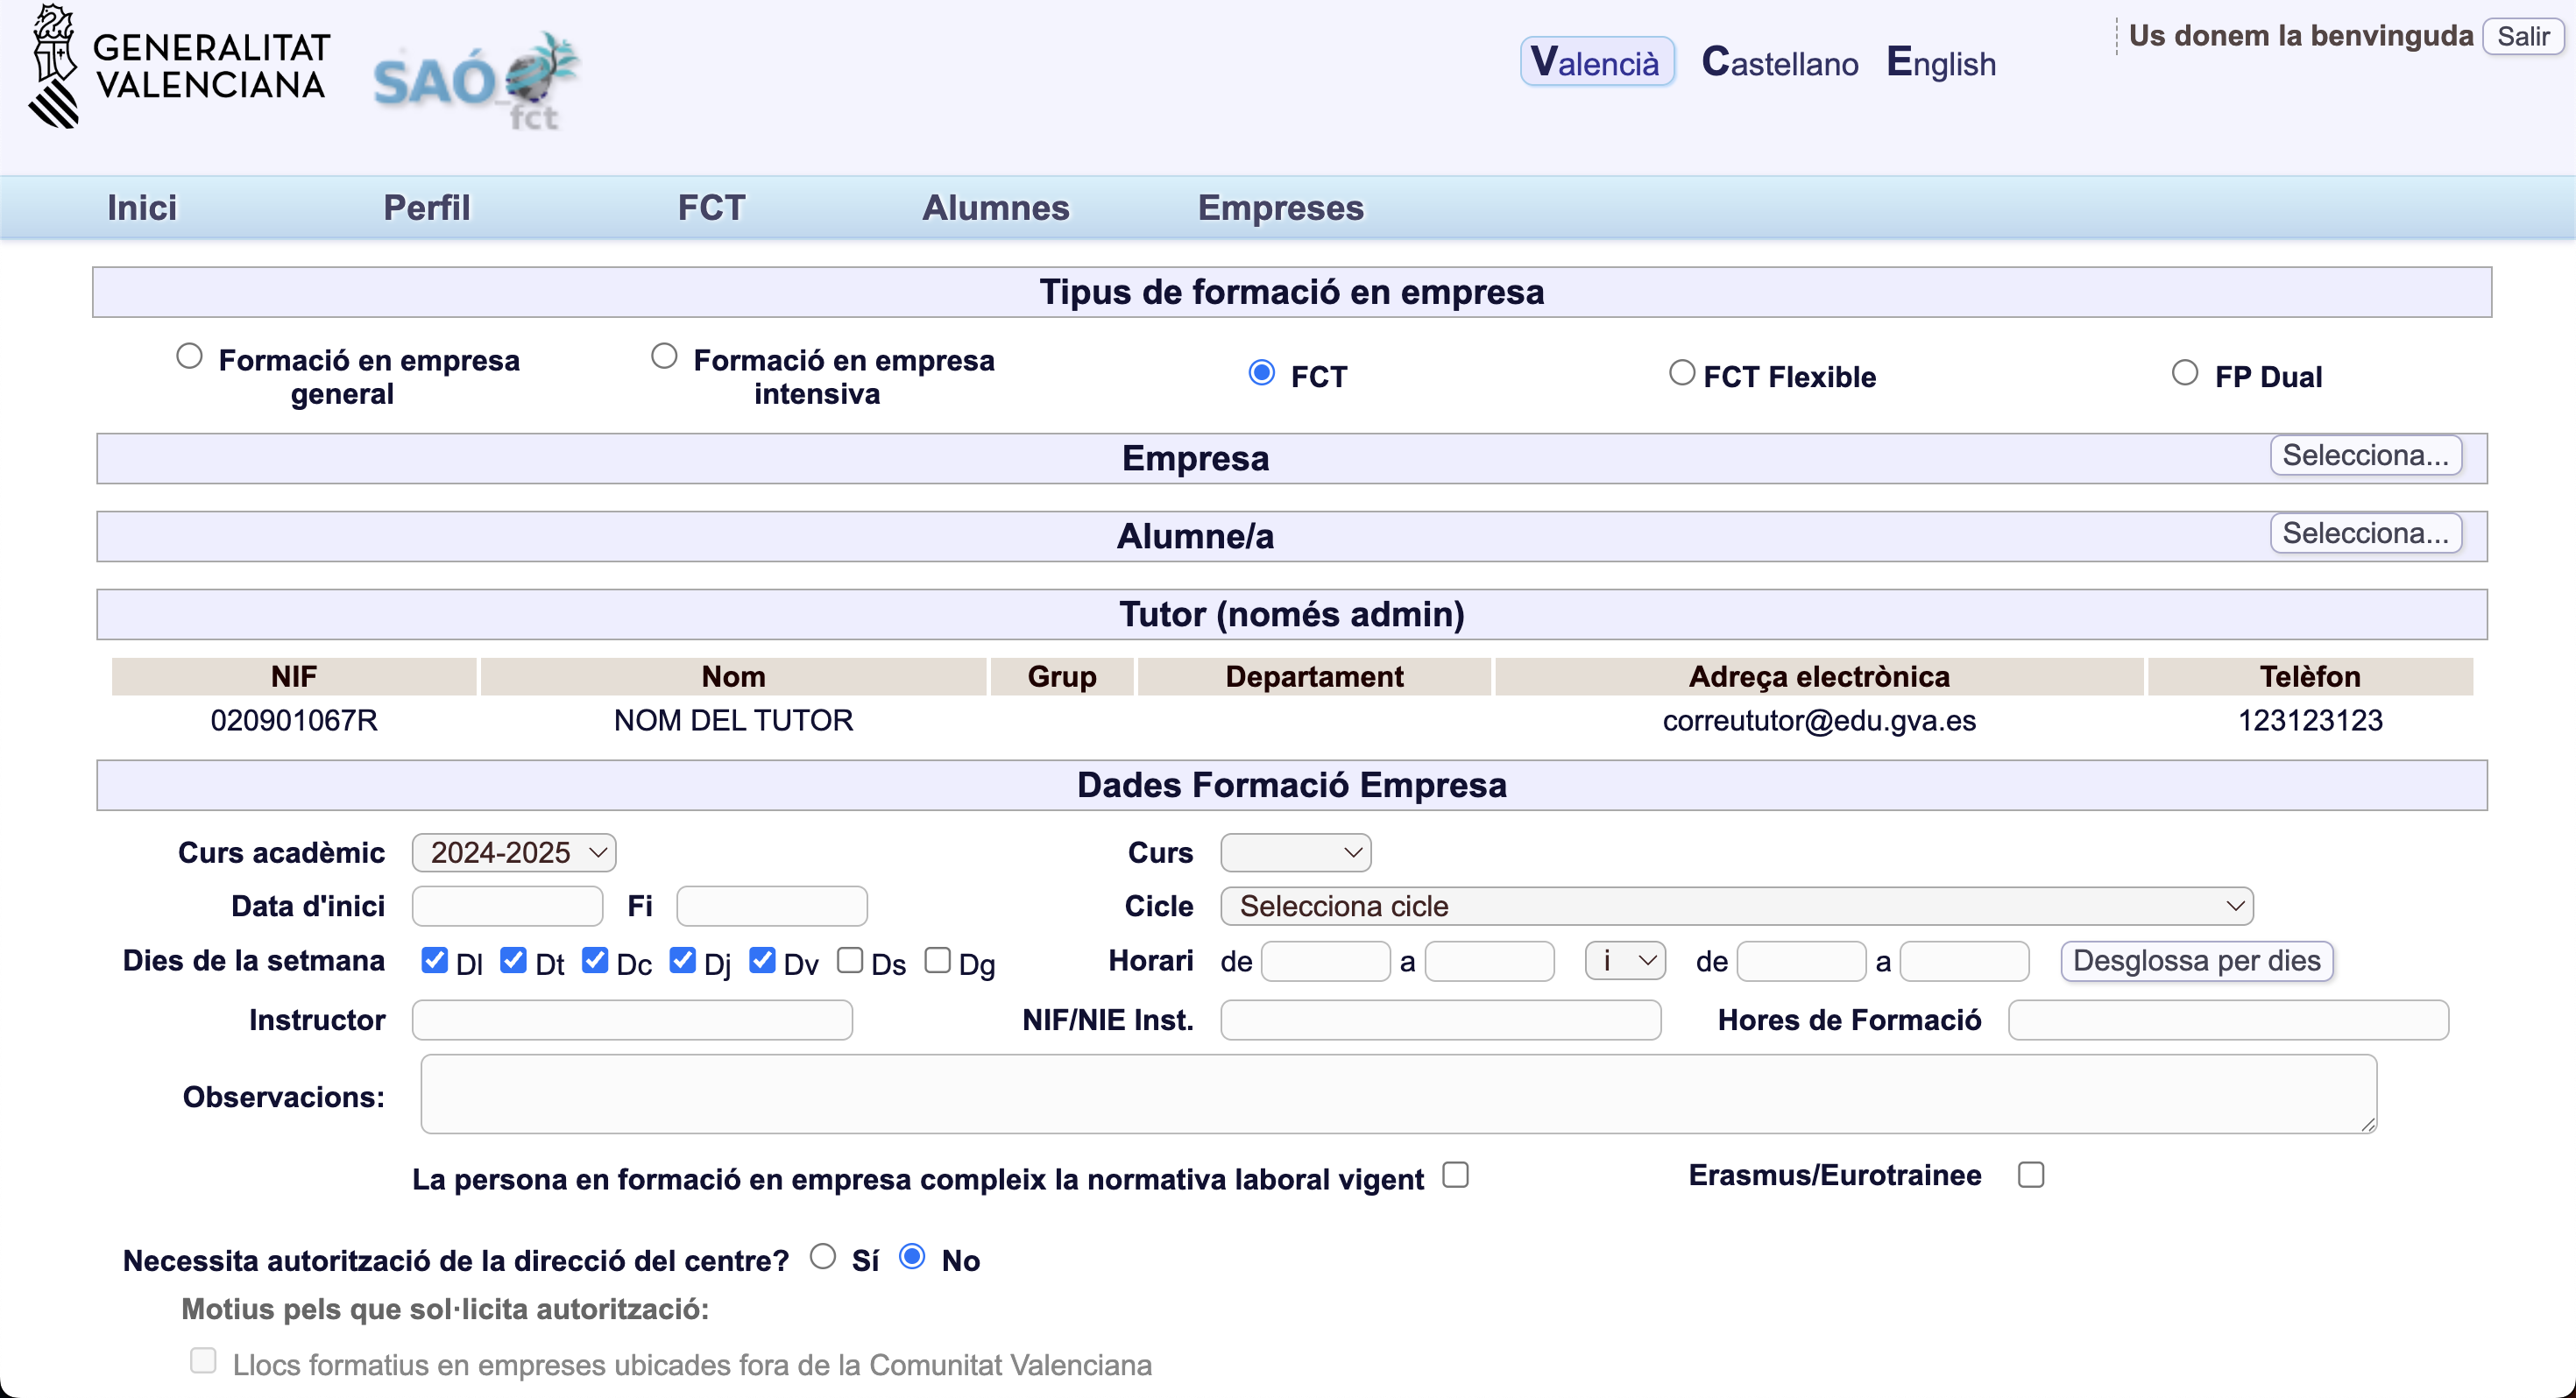
Task: Open the Curs acadèmic dropdown
Action: (514, 852)
